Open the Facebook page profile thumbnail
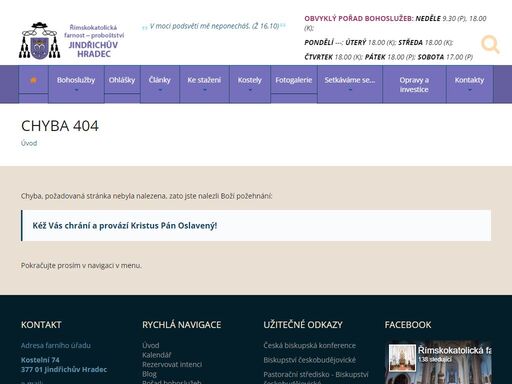The image size is (512, 384). [x=402, y=358]
